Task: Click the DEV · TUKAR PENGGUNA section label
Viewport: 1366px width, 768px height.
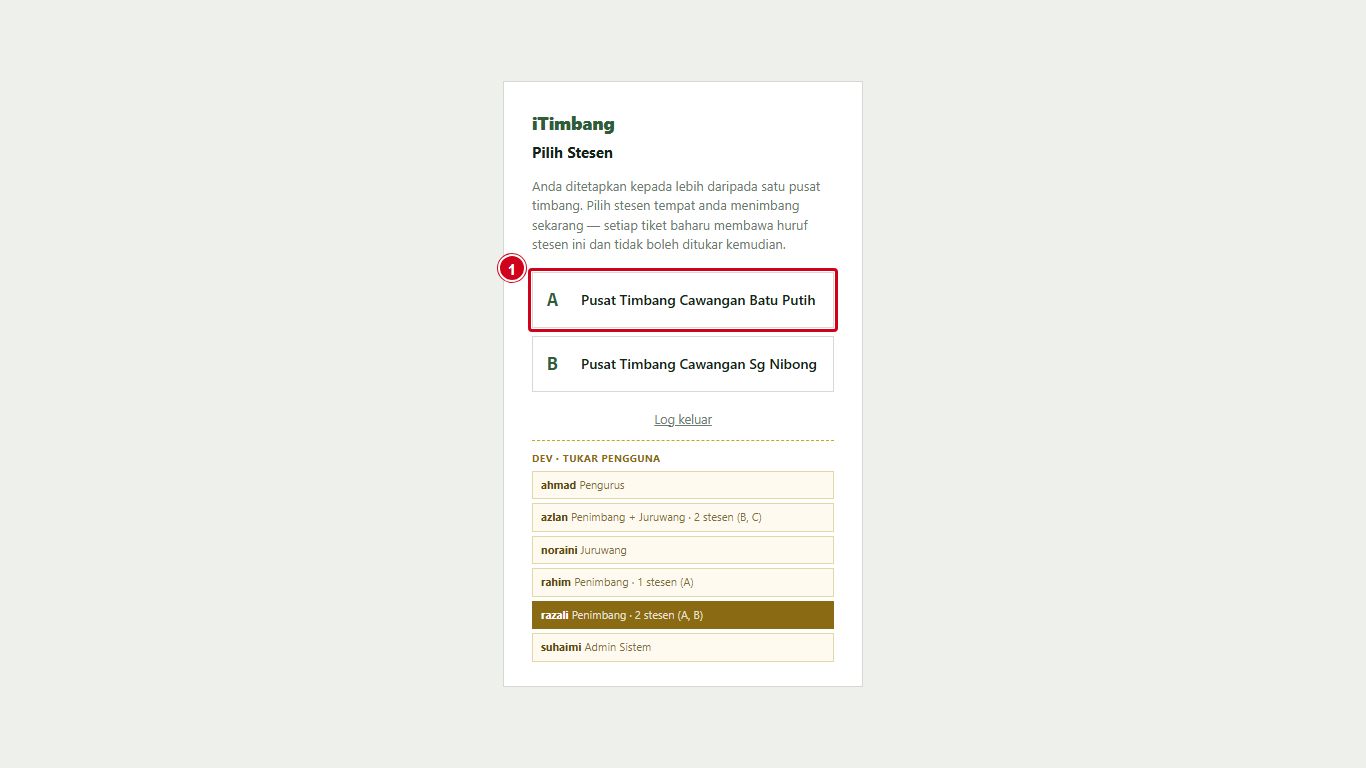Action: point(596,459)
